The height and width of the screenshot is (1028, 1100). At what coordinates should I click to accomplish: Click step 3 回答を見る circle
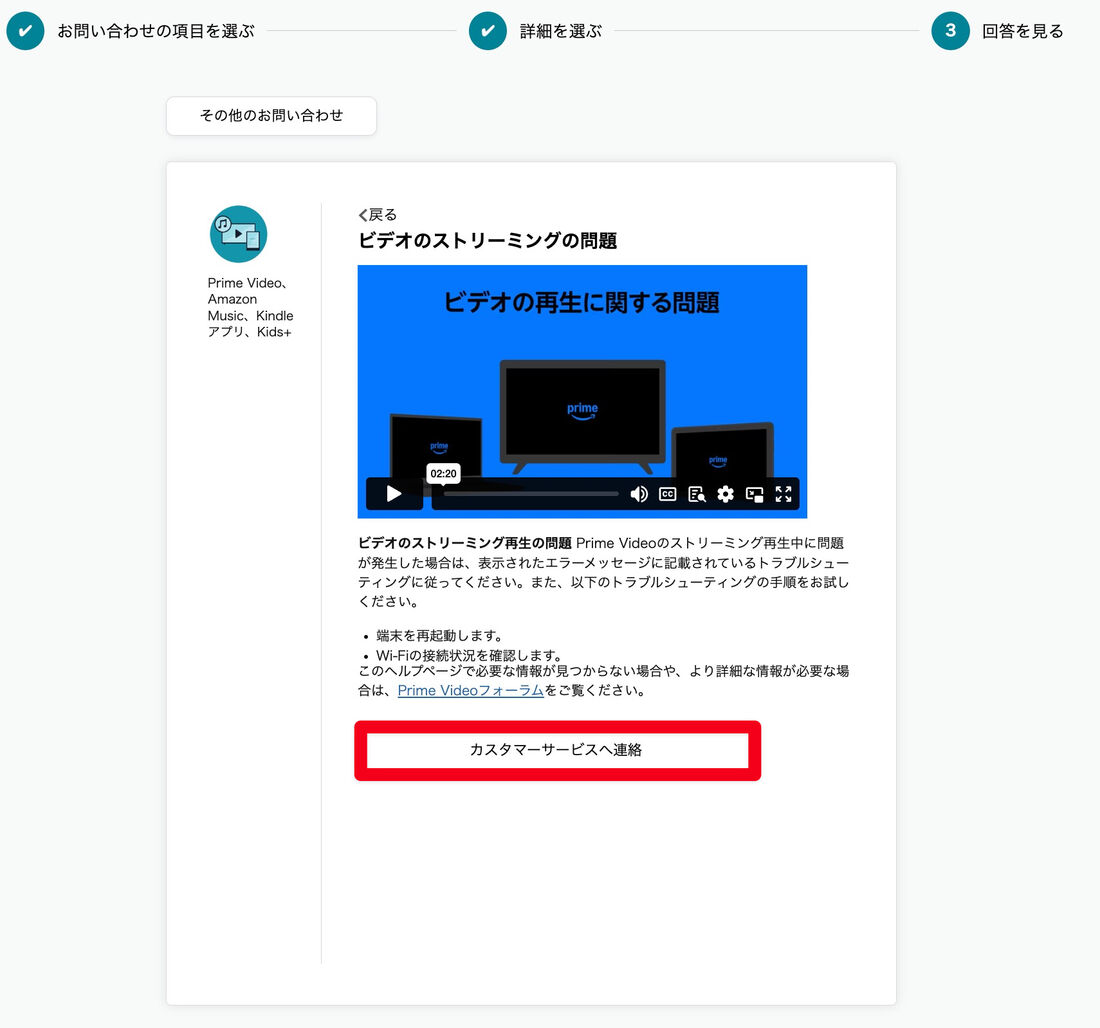(951, 31)
